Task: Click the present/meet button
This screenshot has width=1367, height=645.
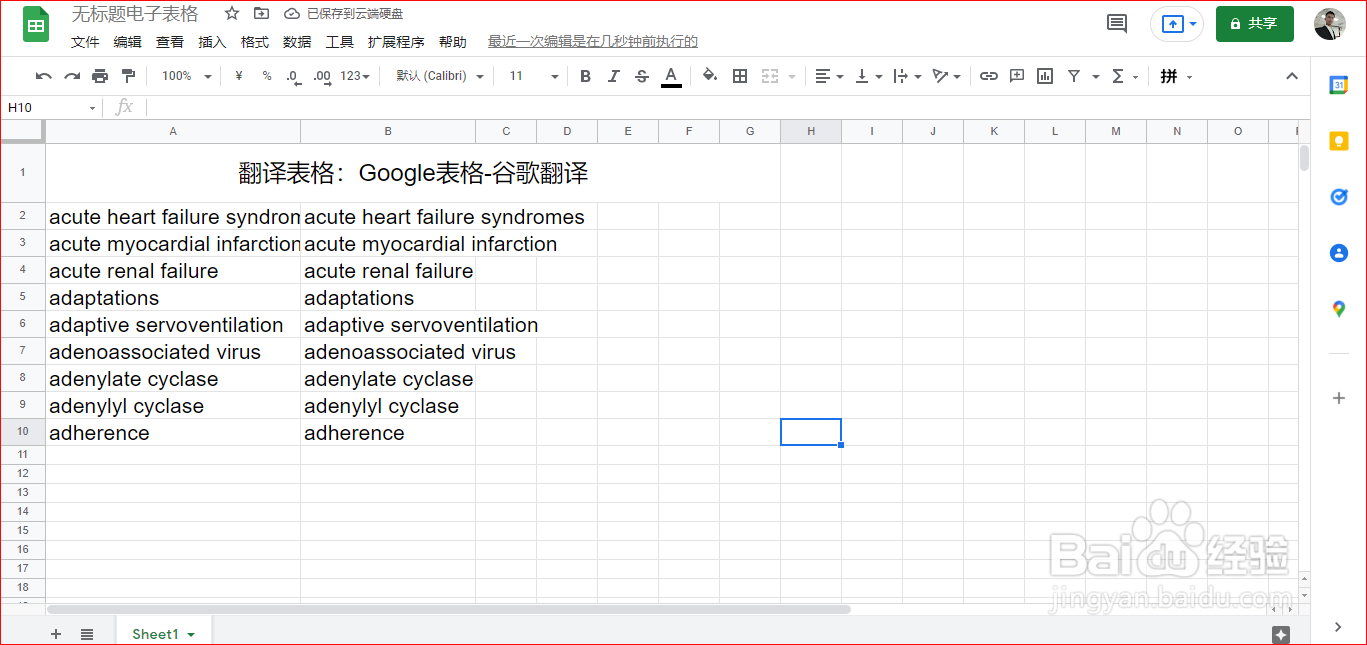Action: (x=1177, y=24)
